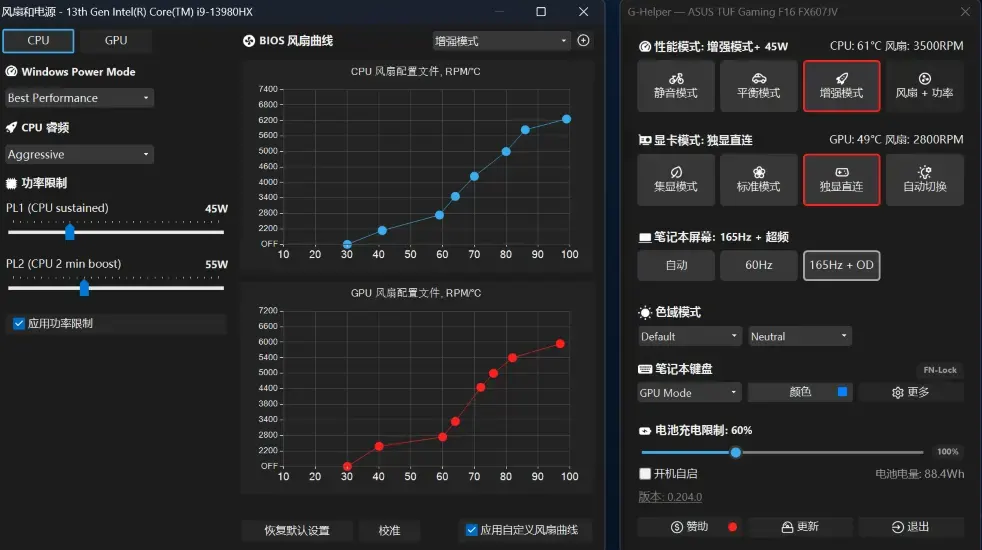Activate Turbo mode (增强模式) button in G-Helper
The width and height of the screenshot is (982, 550).
(841, 86)
